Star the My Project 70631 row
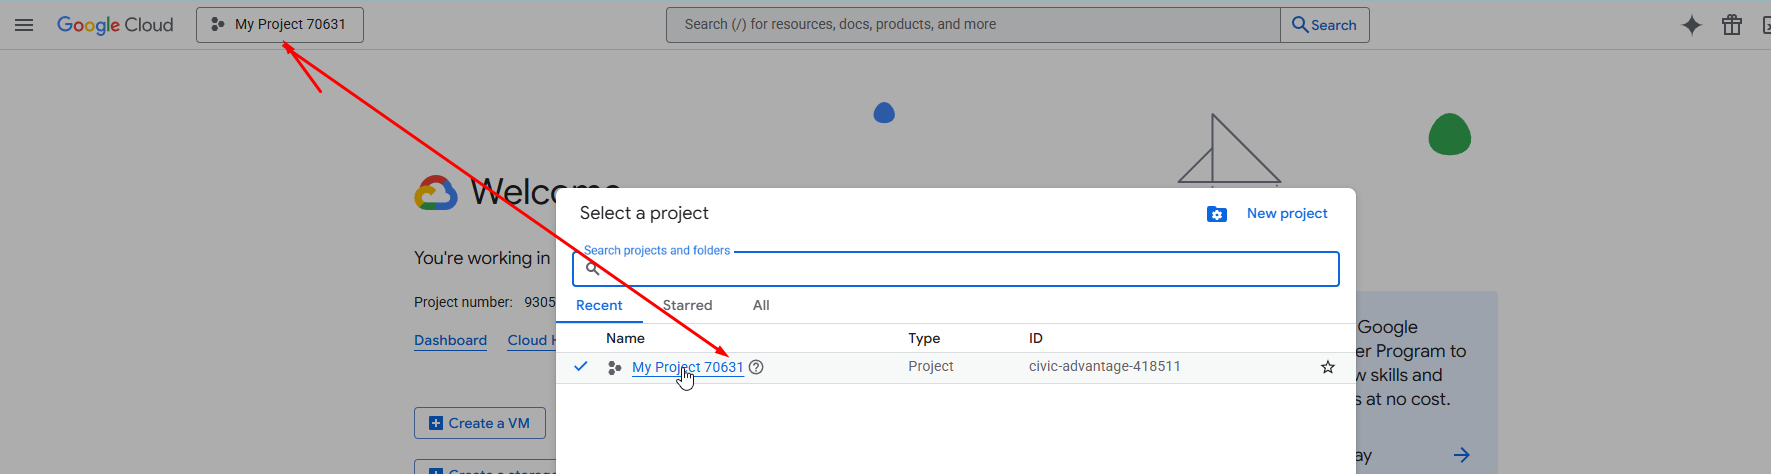Screen dimensions: 1771x474 tap(1327, 367)
